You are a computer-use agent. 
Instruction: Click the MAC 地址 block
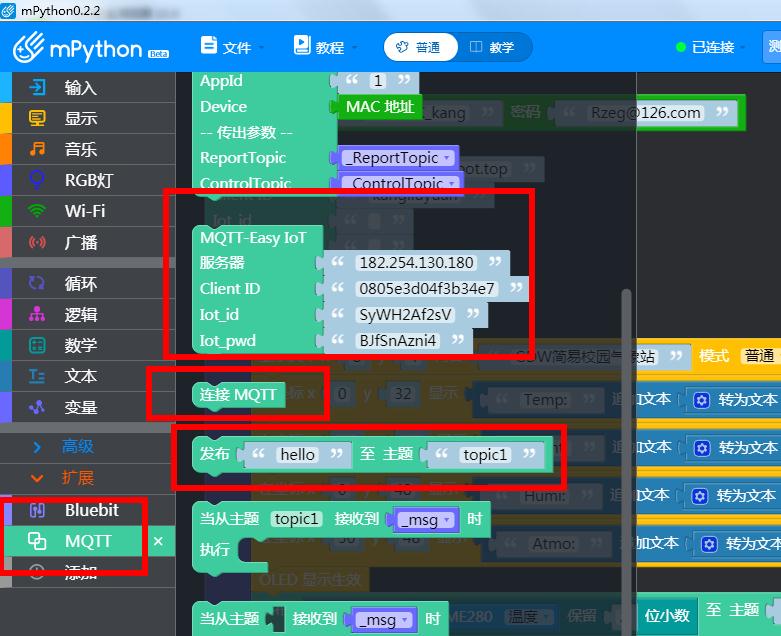(x=380, y=107)
